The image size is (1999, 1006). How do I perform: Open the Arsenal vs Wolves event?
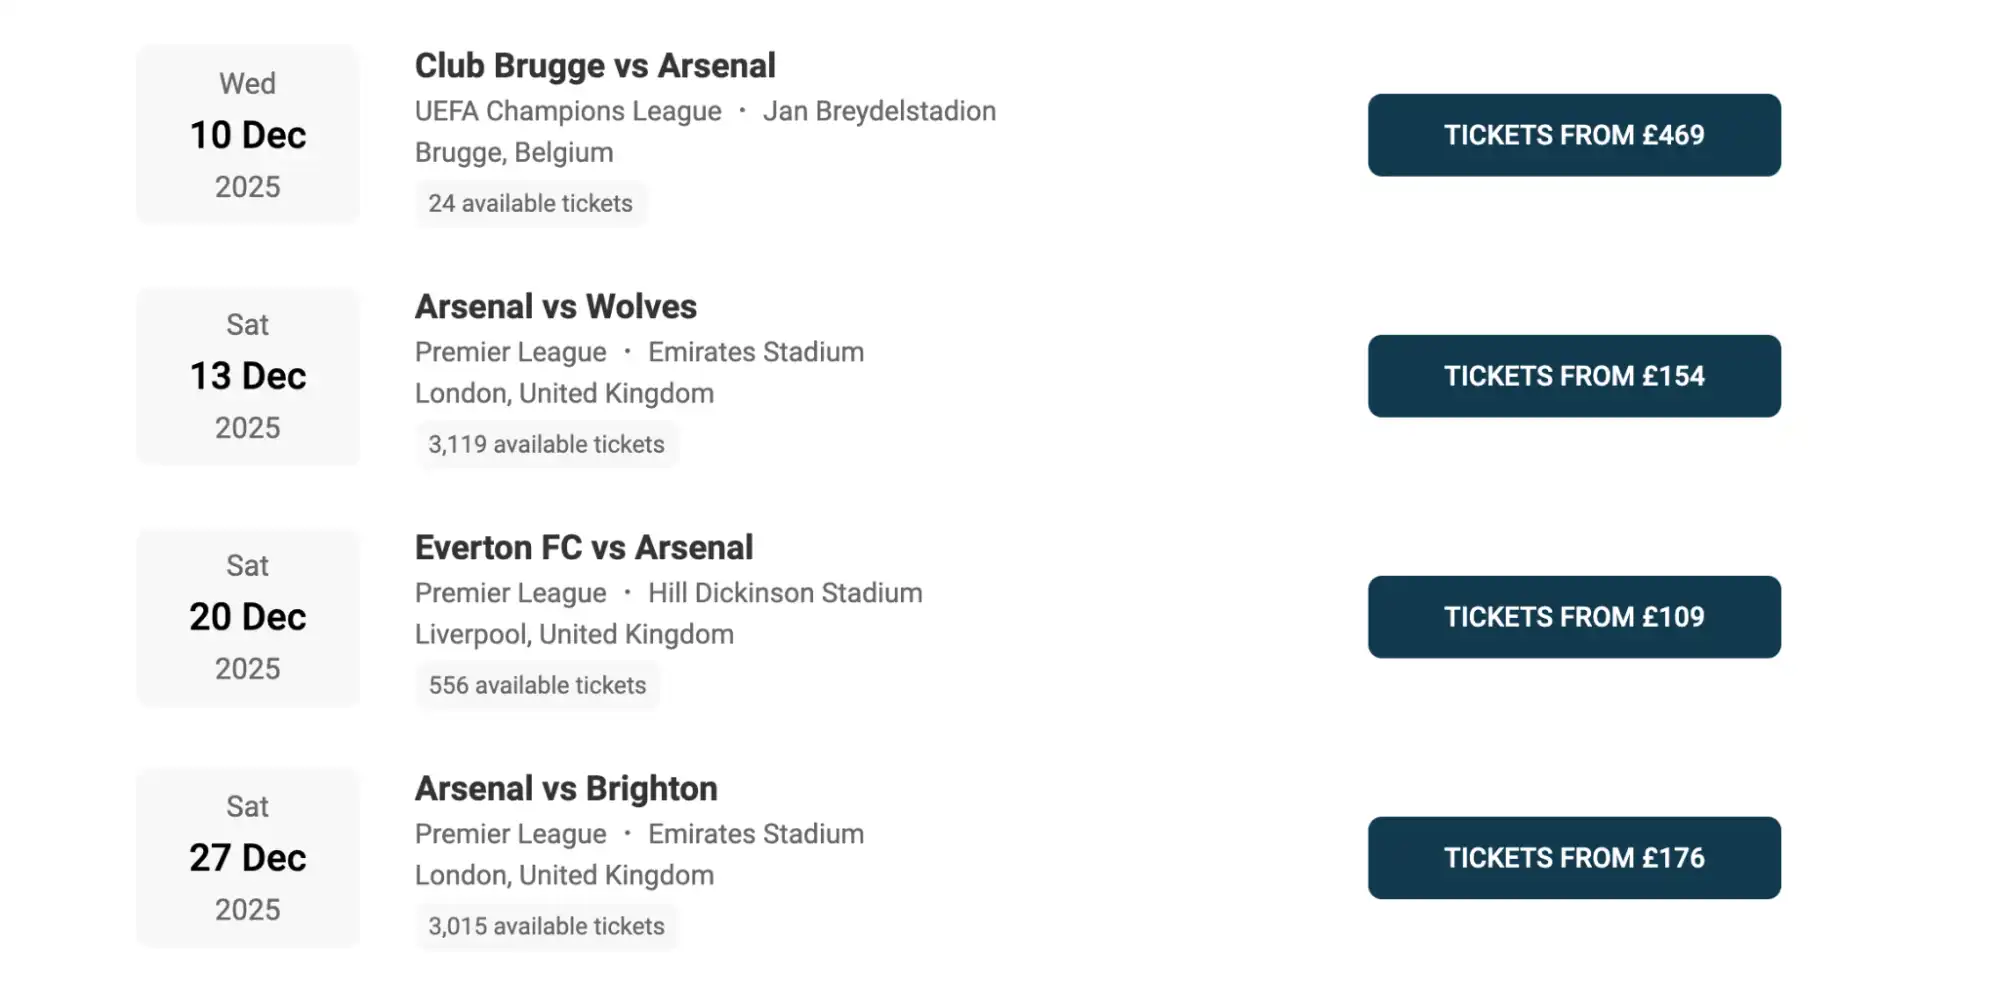click(x=555, y=306)
